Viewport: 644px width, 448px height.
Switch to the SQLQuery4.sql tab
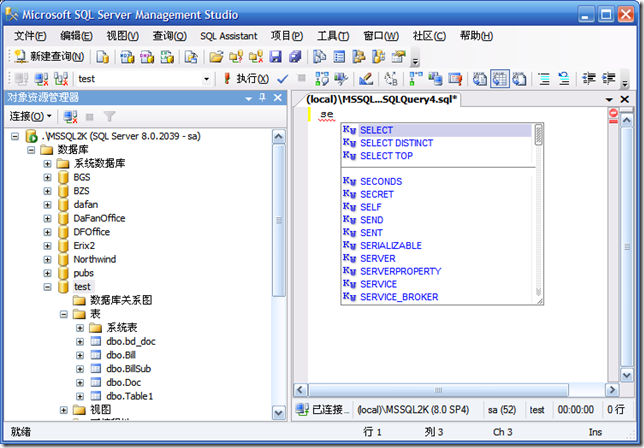point(381,99)
